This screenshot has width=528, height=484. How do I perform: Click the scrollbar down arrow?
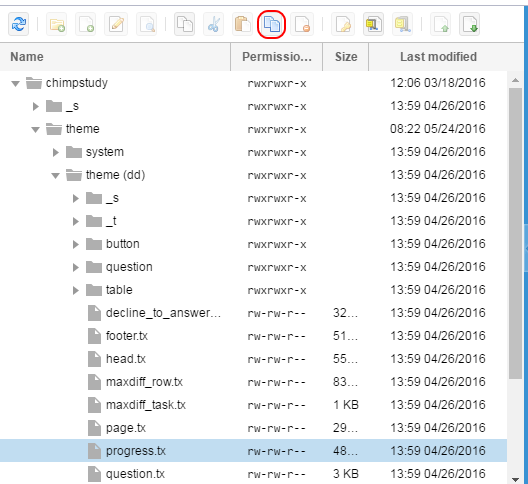[x=515, y=479]
